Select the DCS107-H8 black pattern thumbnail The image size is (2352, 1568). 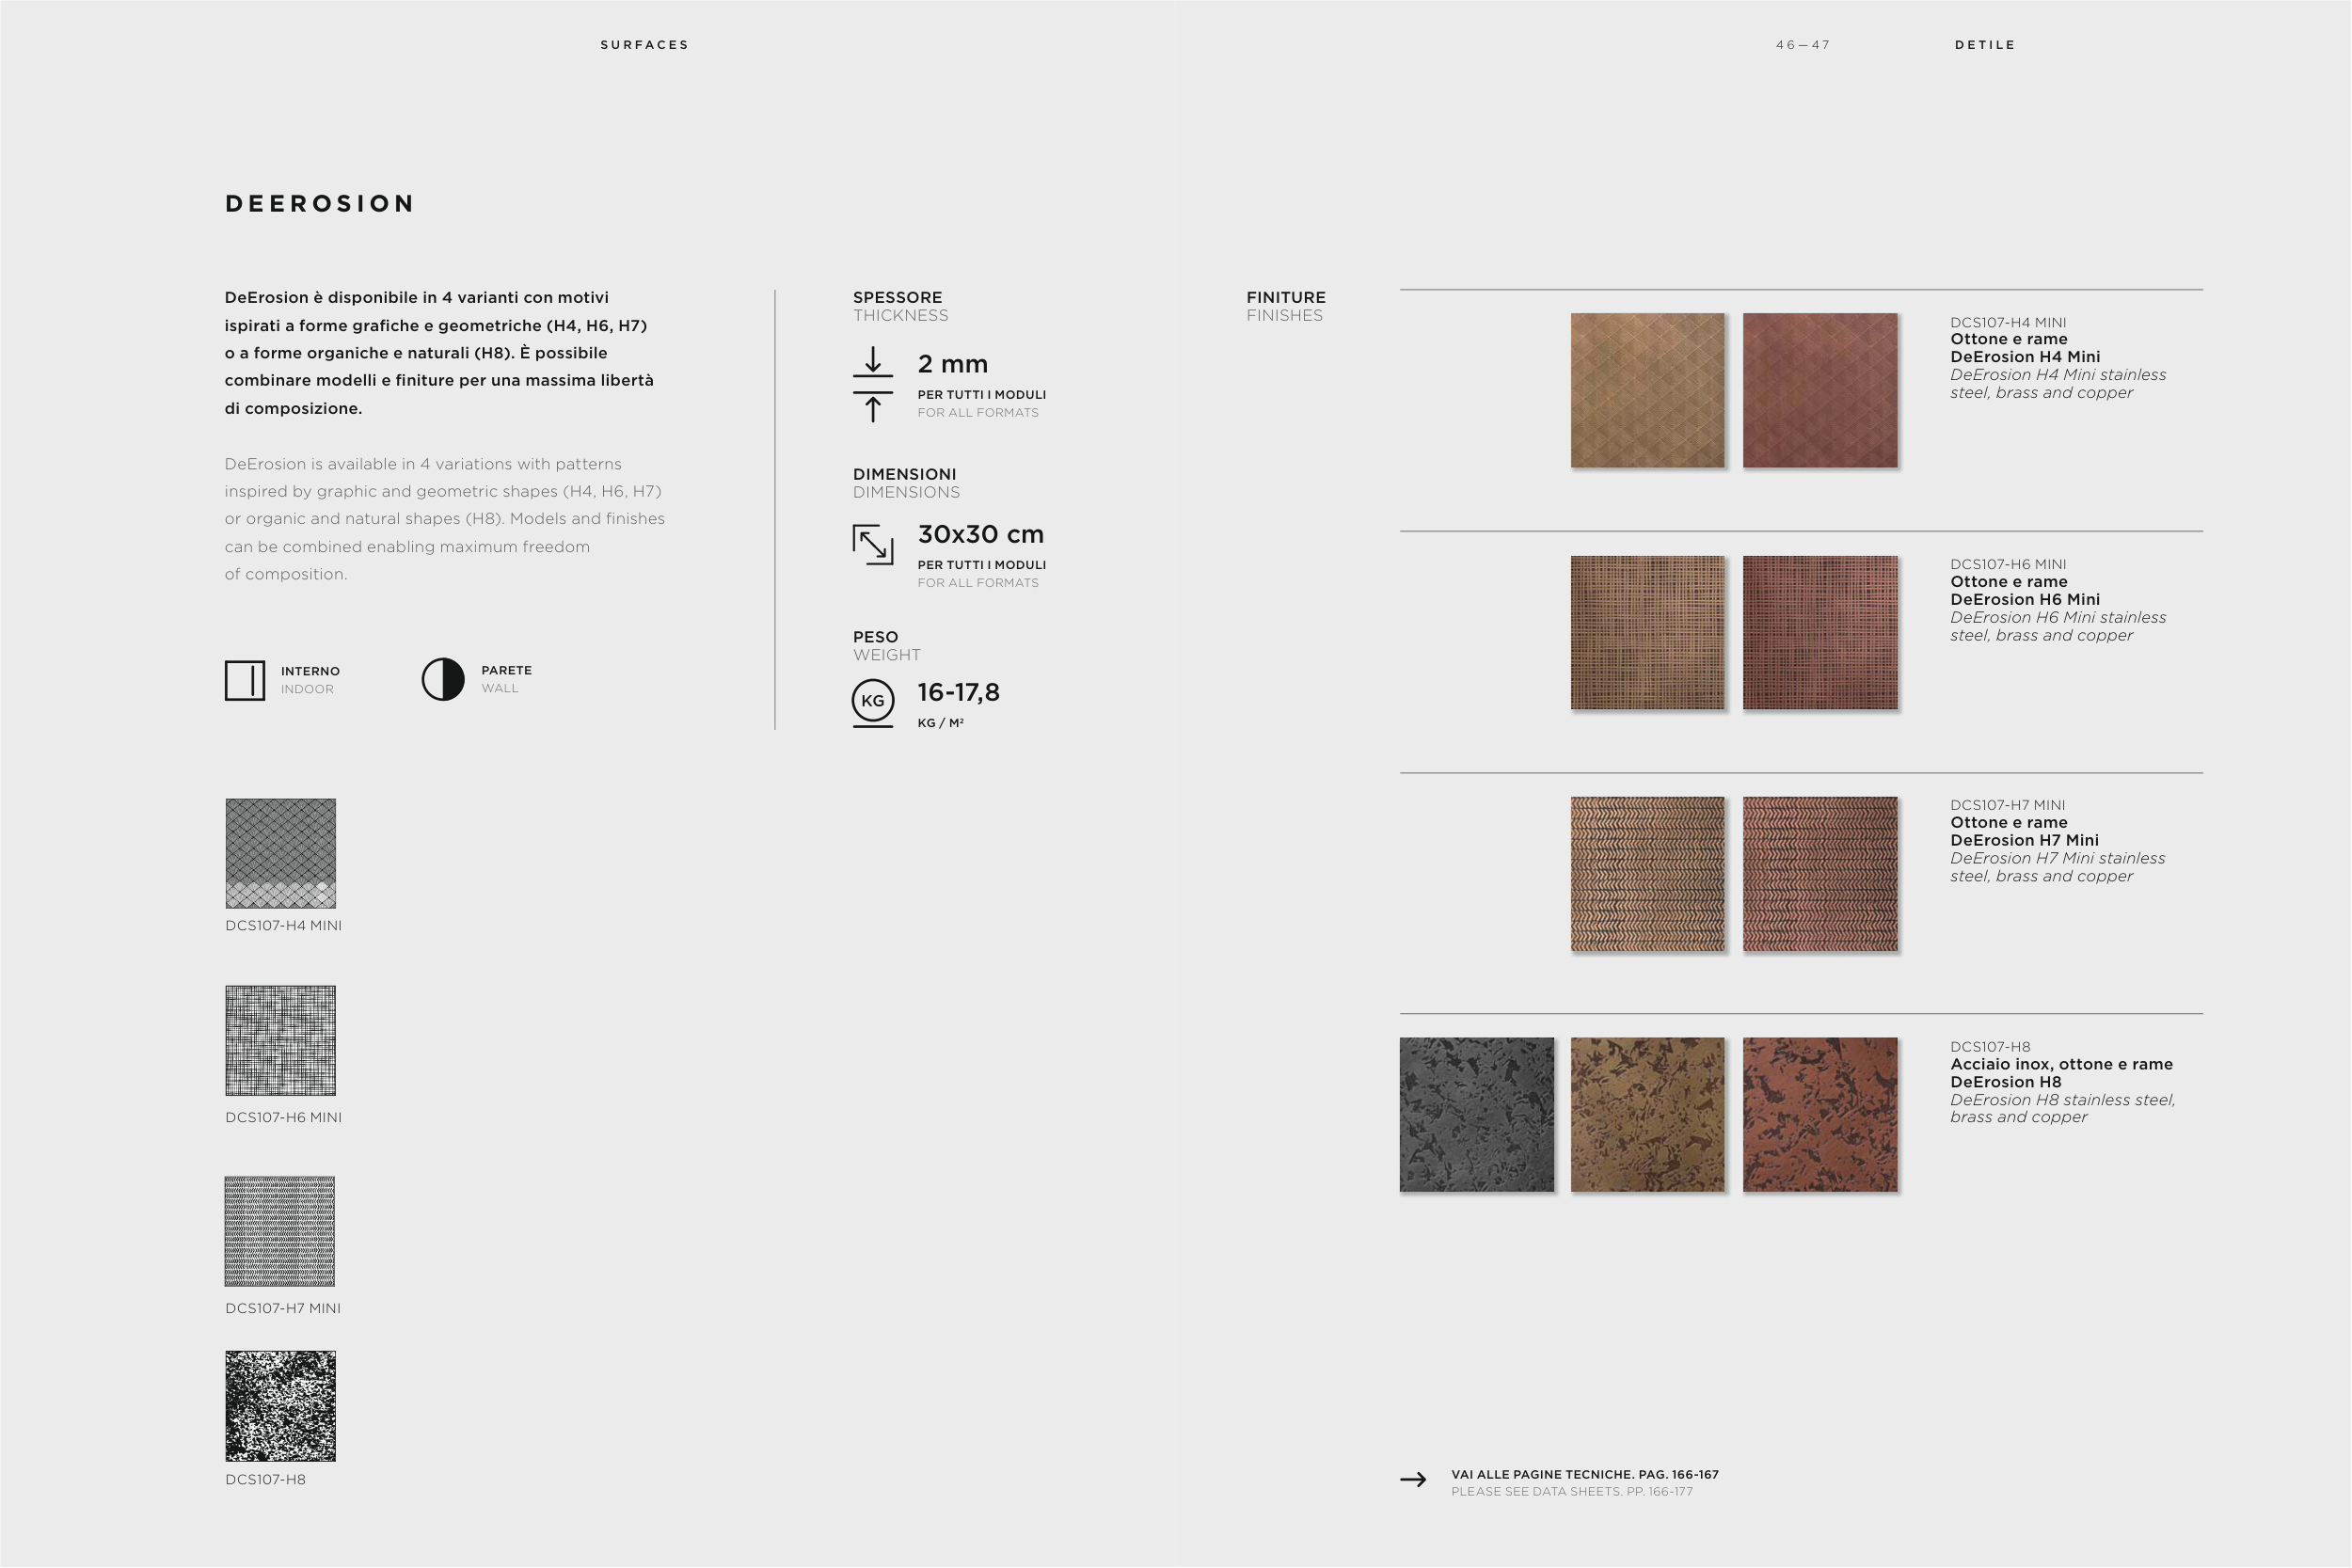coord(280,1406)
